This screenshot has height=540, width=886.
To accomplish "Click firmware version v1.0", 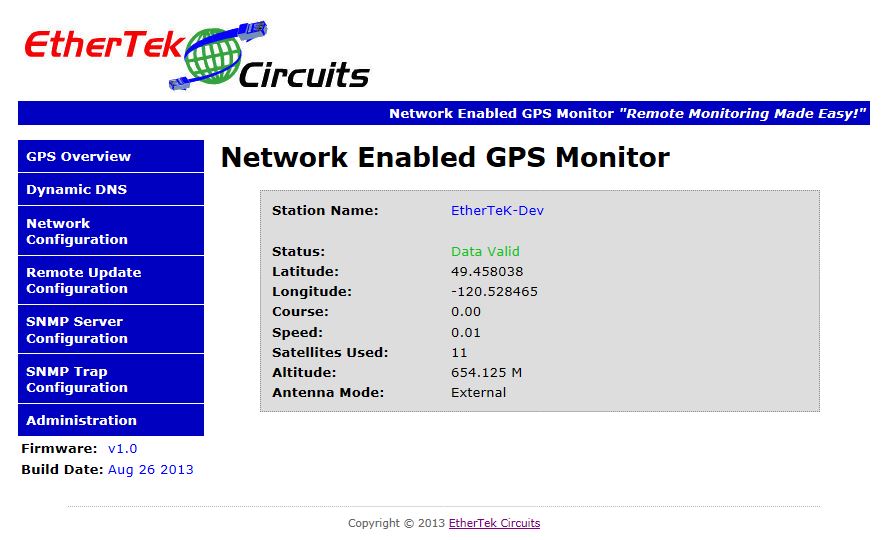I will (123, 448).
